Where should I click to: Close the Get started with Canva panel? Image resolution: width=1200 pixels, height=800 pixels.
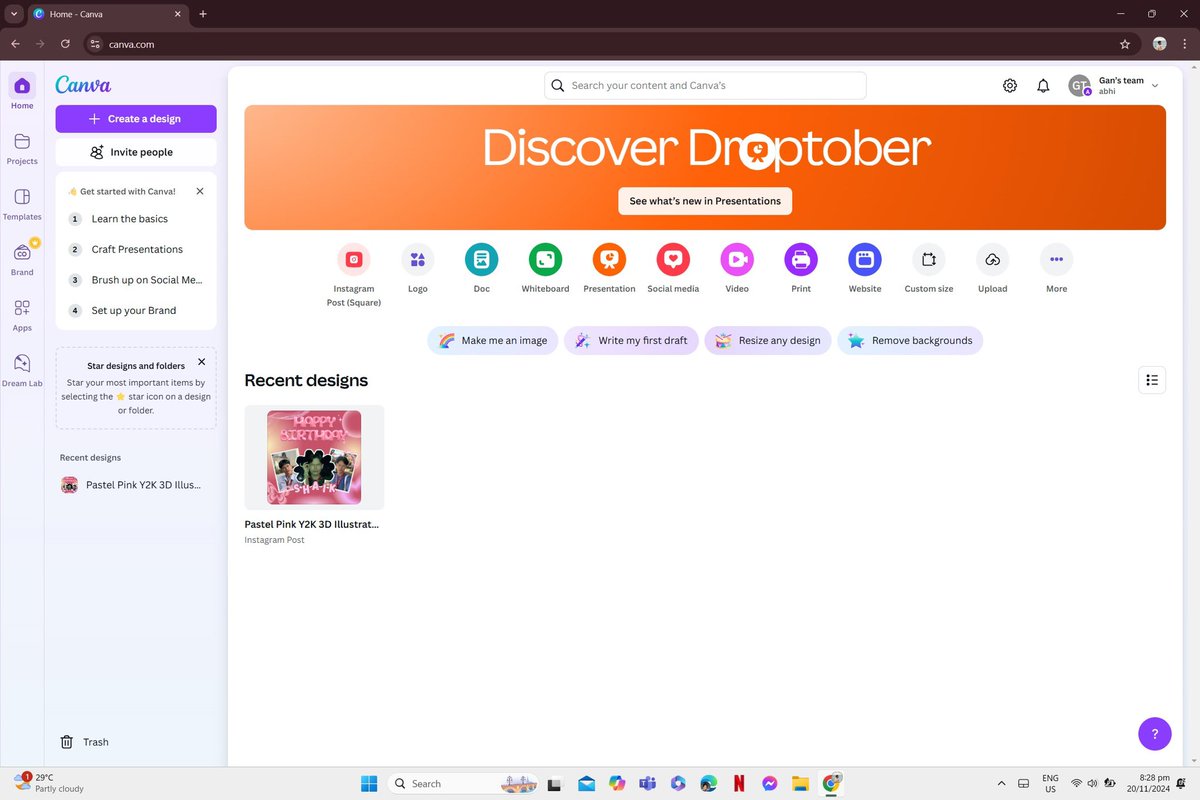(x=200, y=191)
